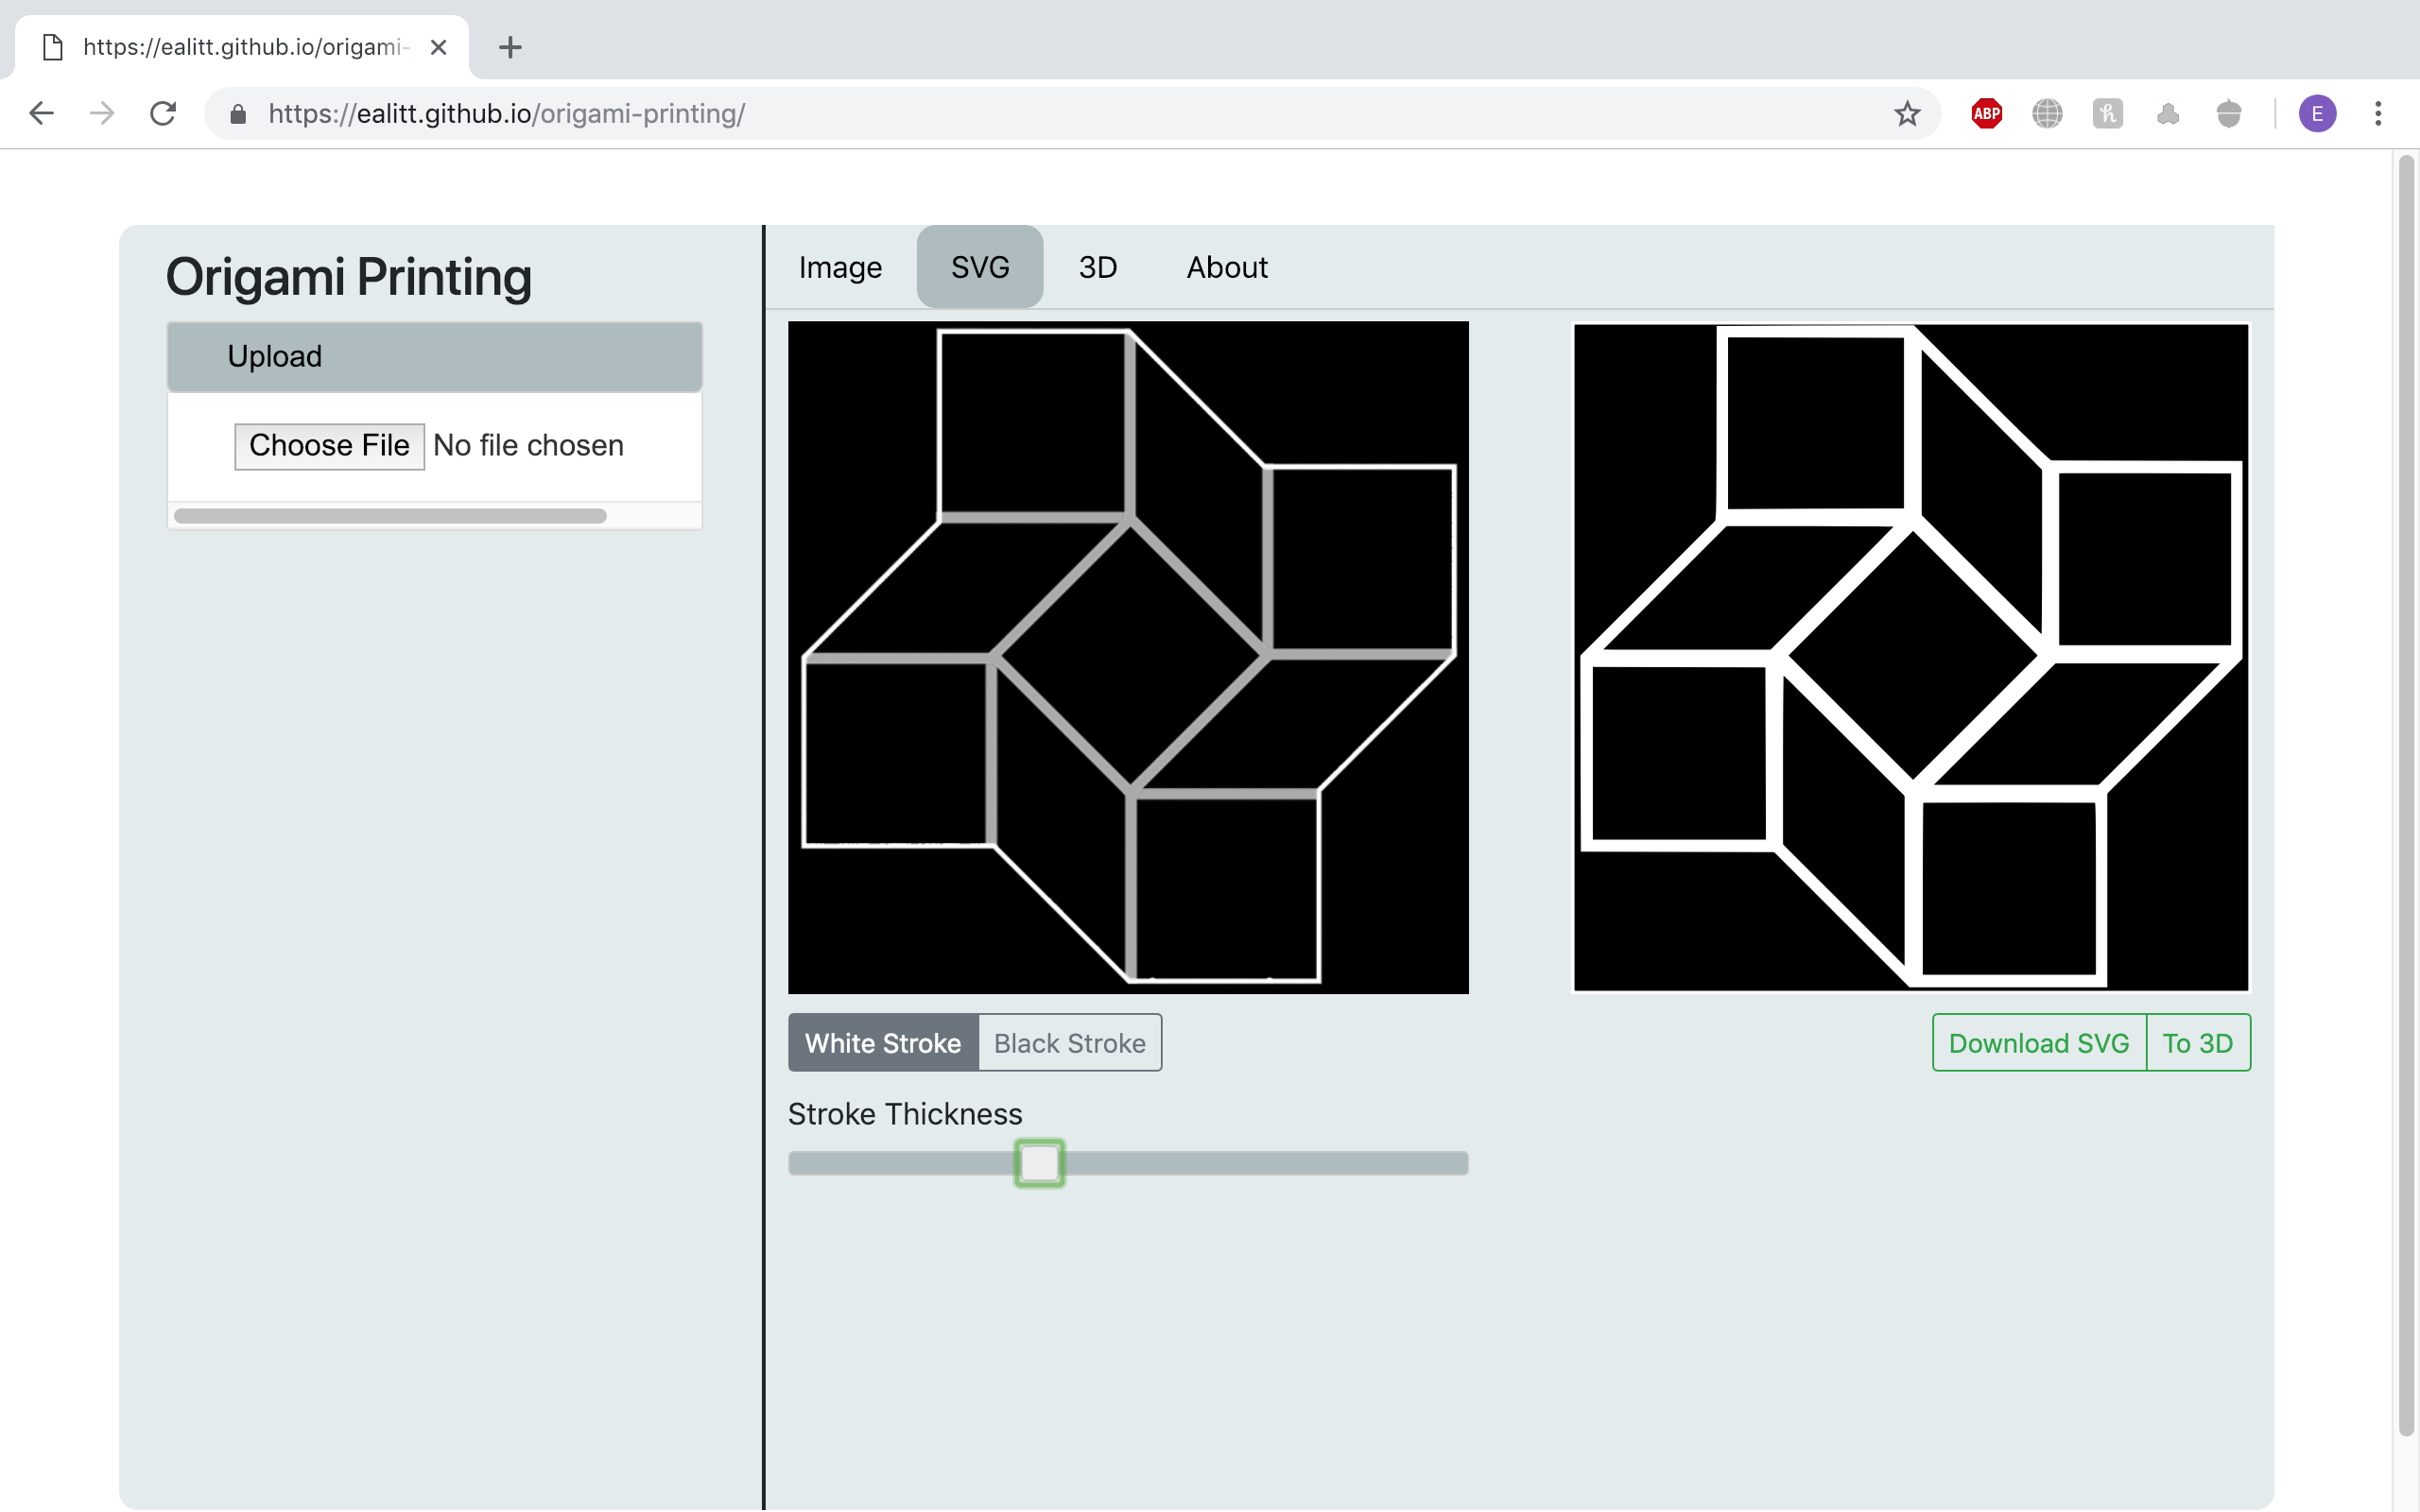The image size is (2420, 1512).
Task: View site lock security info
Action: (238, 114)
